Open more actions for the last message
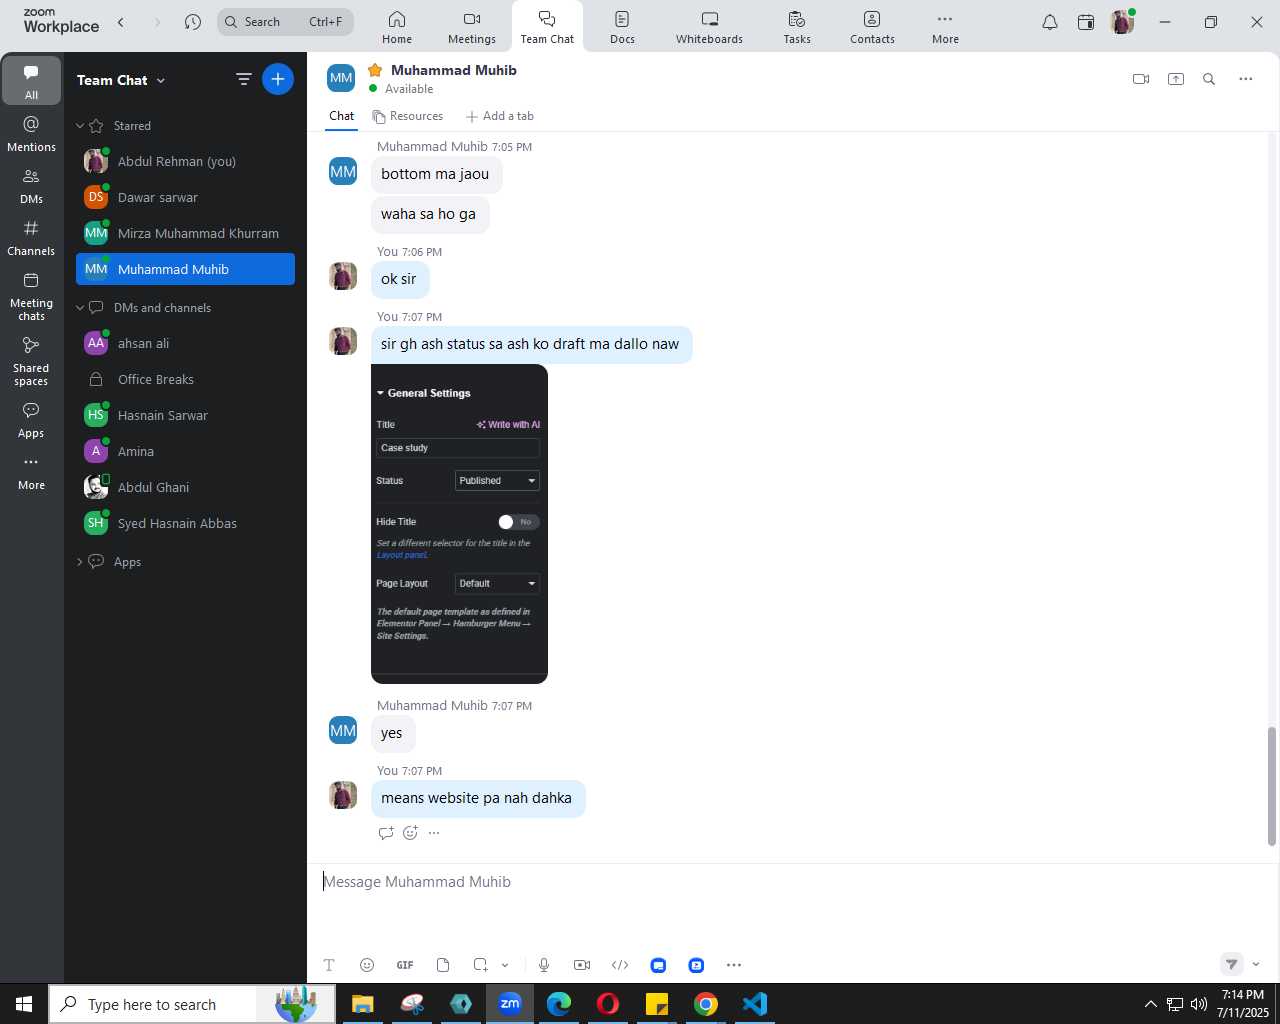The height and width of the screenshot is (1024, 1280). [434, 833]
